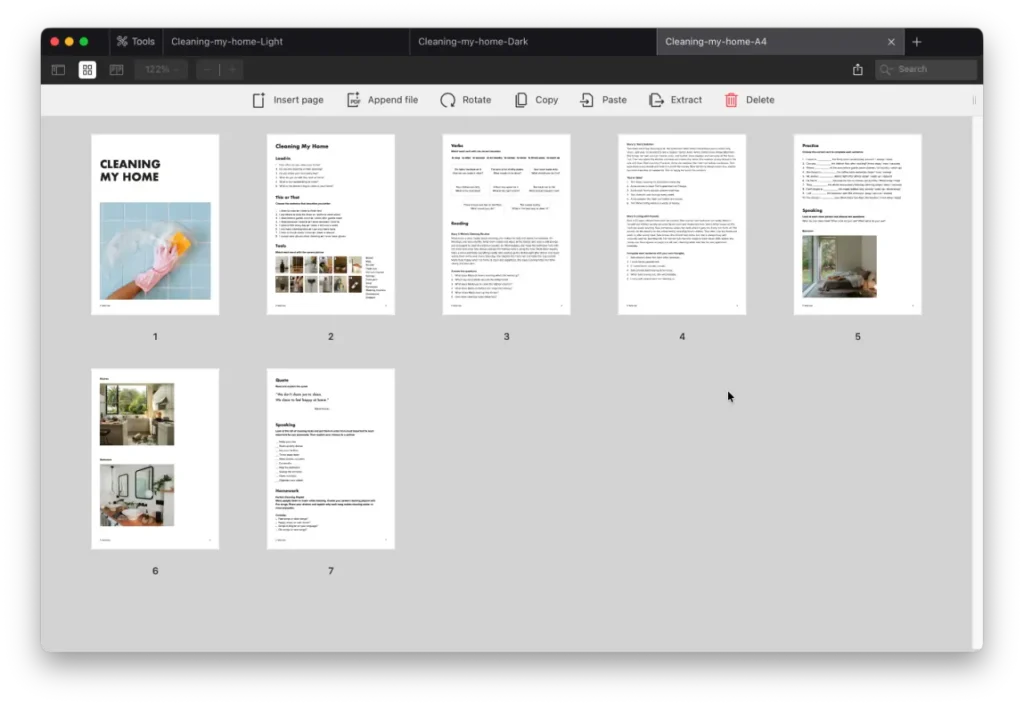Select the page 1 cover thumbnail
The image size is (1024, 706).
click(x=155, y=224)
